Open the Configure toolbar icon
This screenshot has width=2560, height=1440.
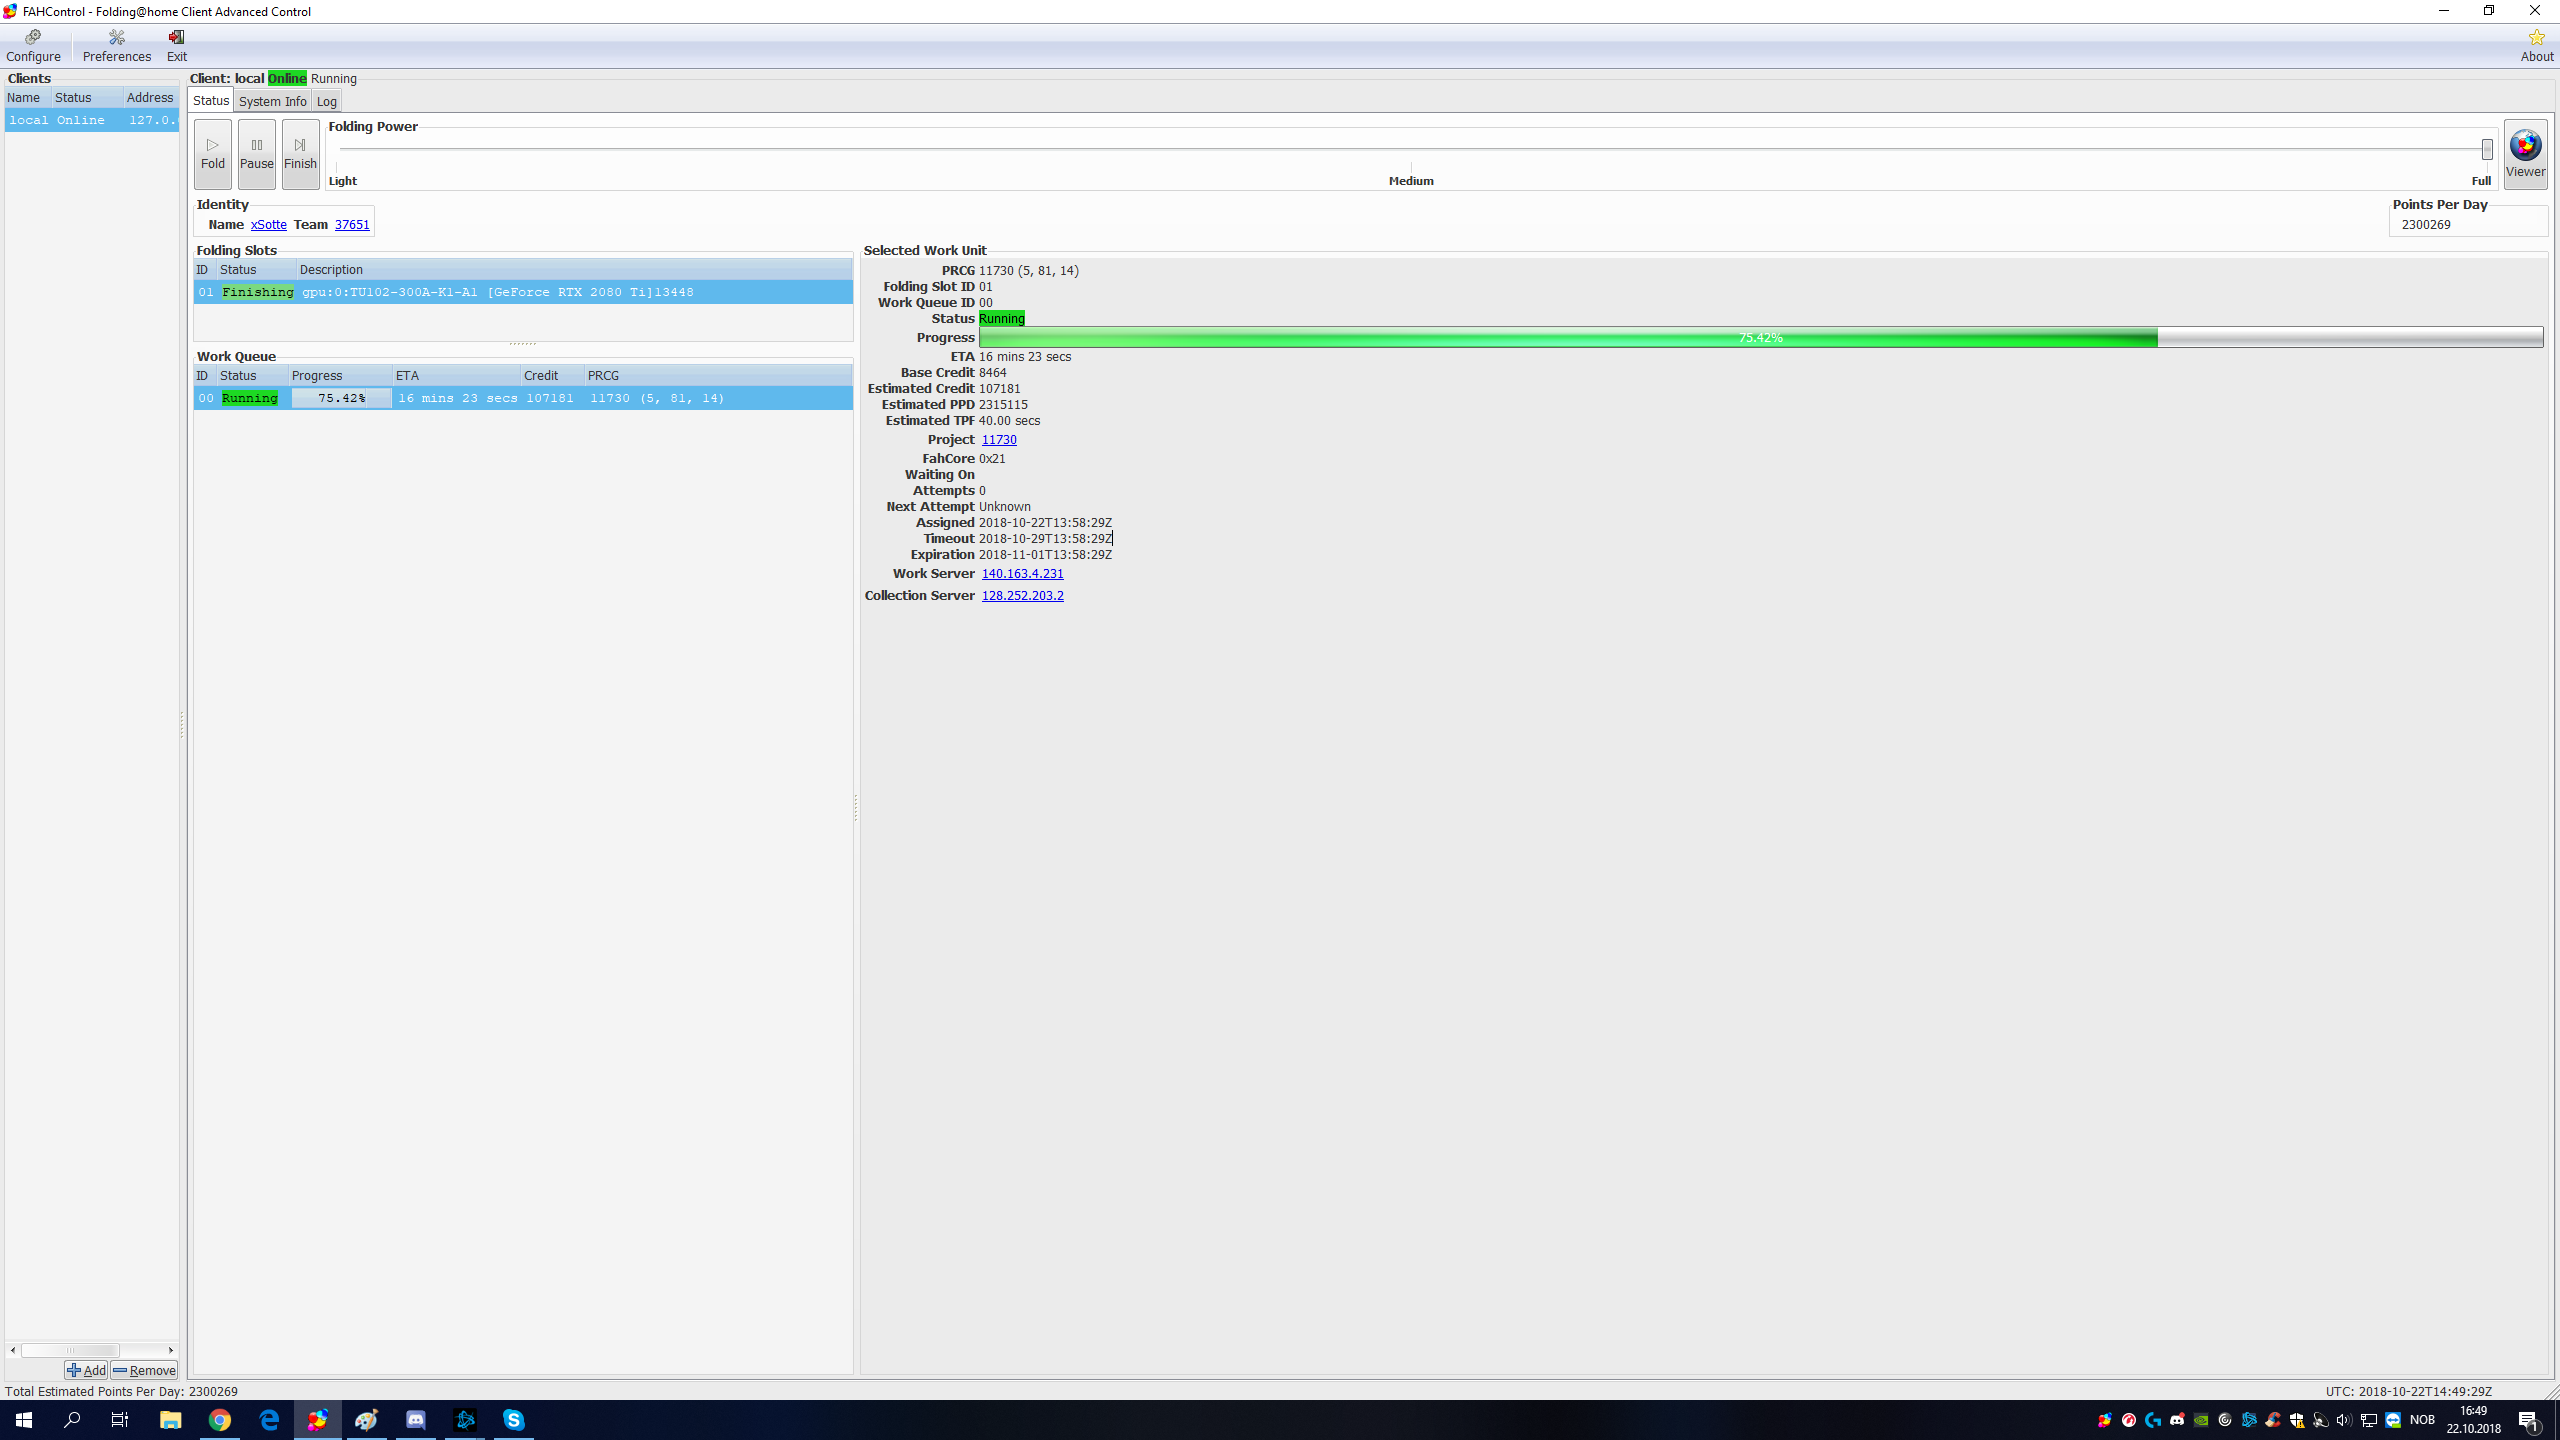pos(33,46)
